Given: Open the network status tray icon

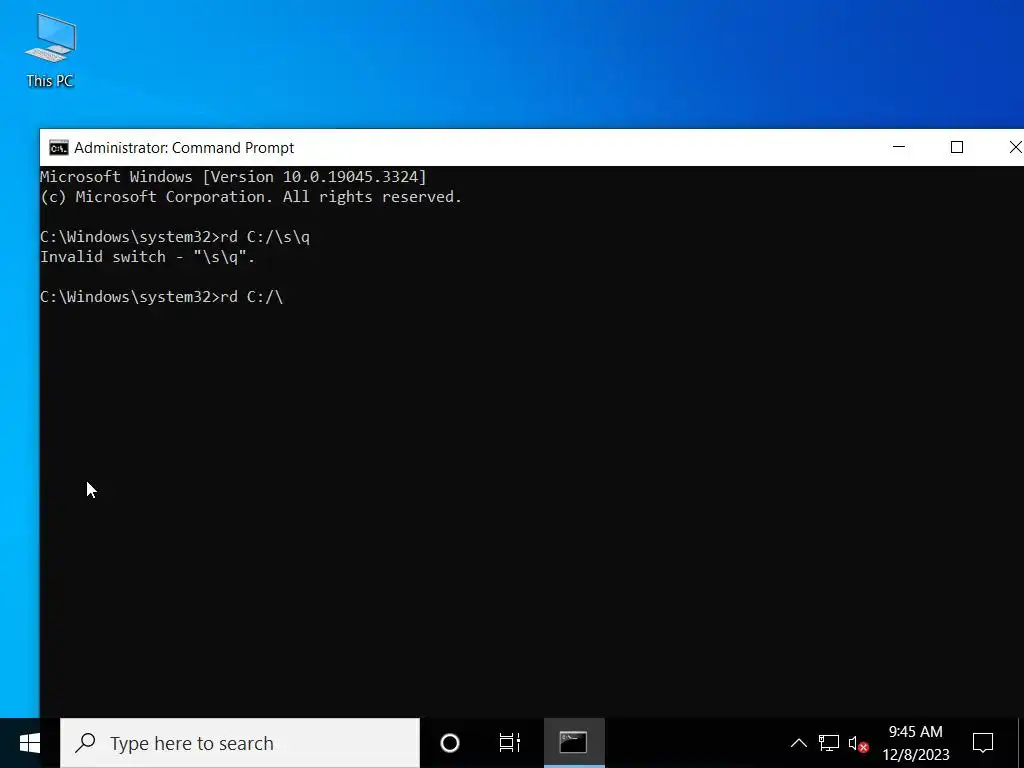Looking at the screenshot, I should tap(829, 743).
